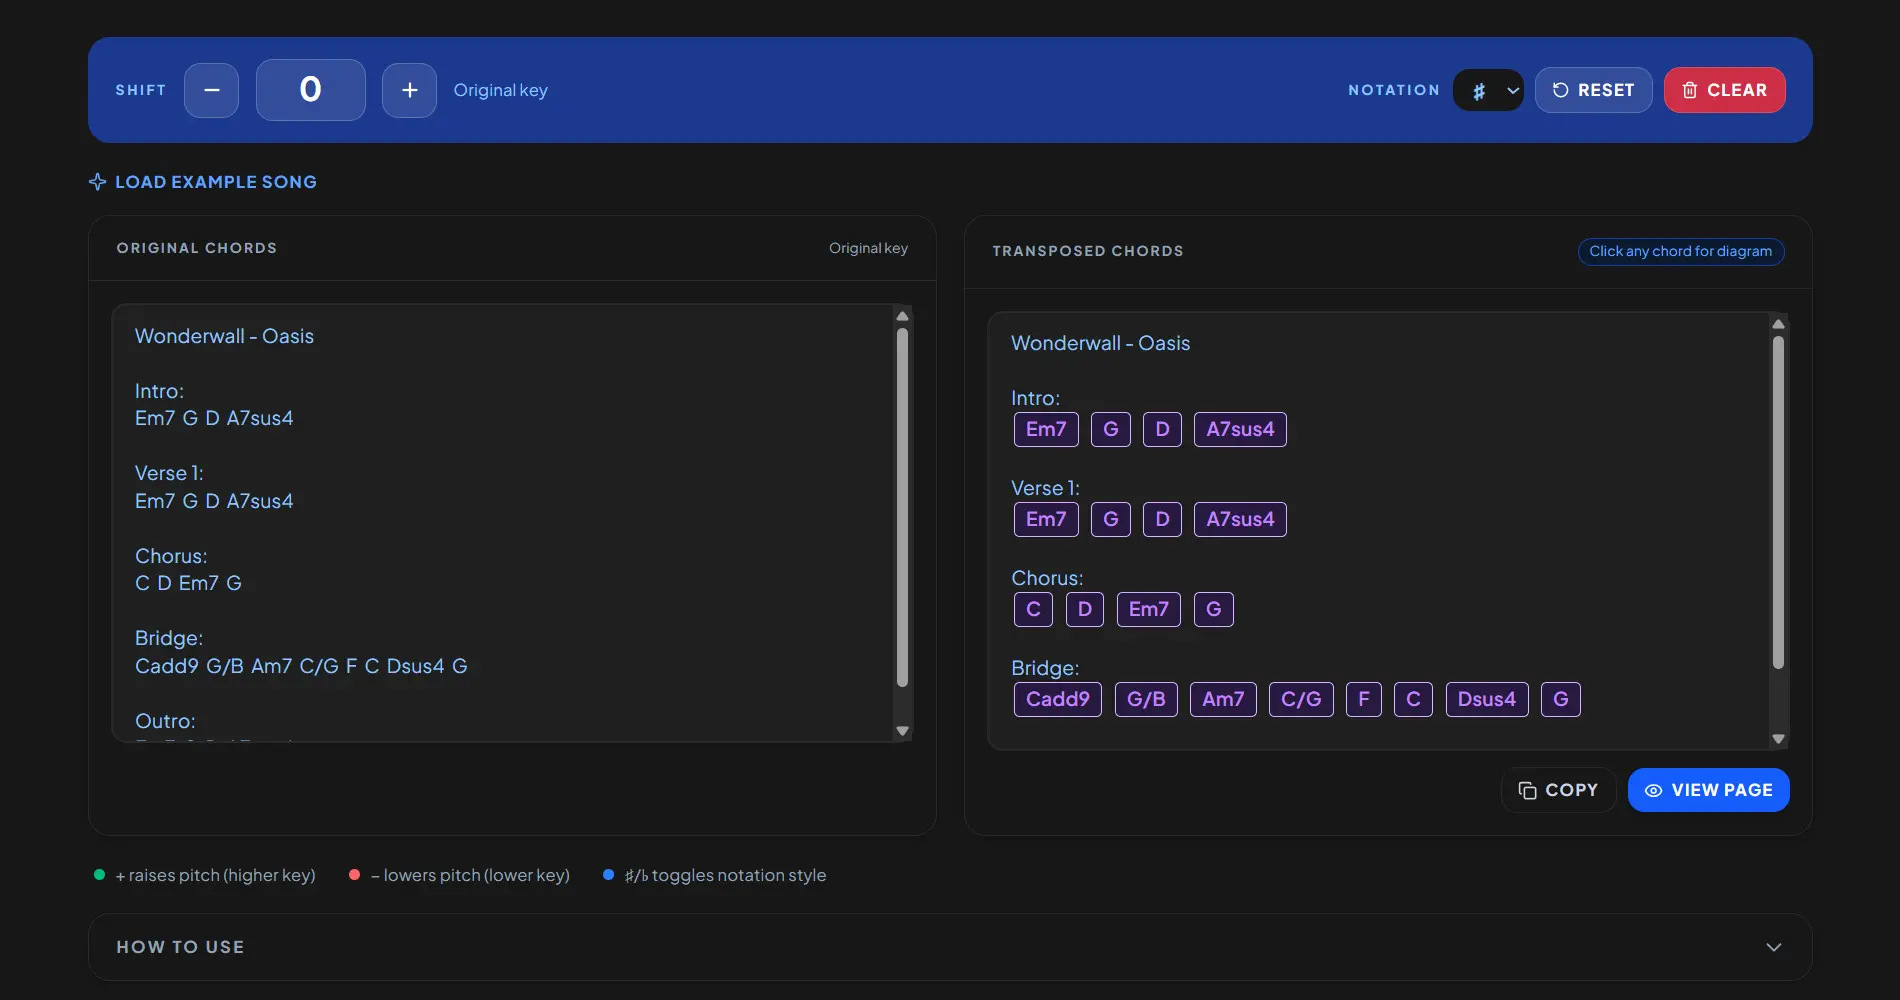This screenshot has height=1000, width=1900.
Task: Open A7sus4 chord diagram in Intro
Action: click(x=1240, y=429)
